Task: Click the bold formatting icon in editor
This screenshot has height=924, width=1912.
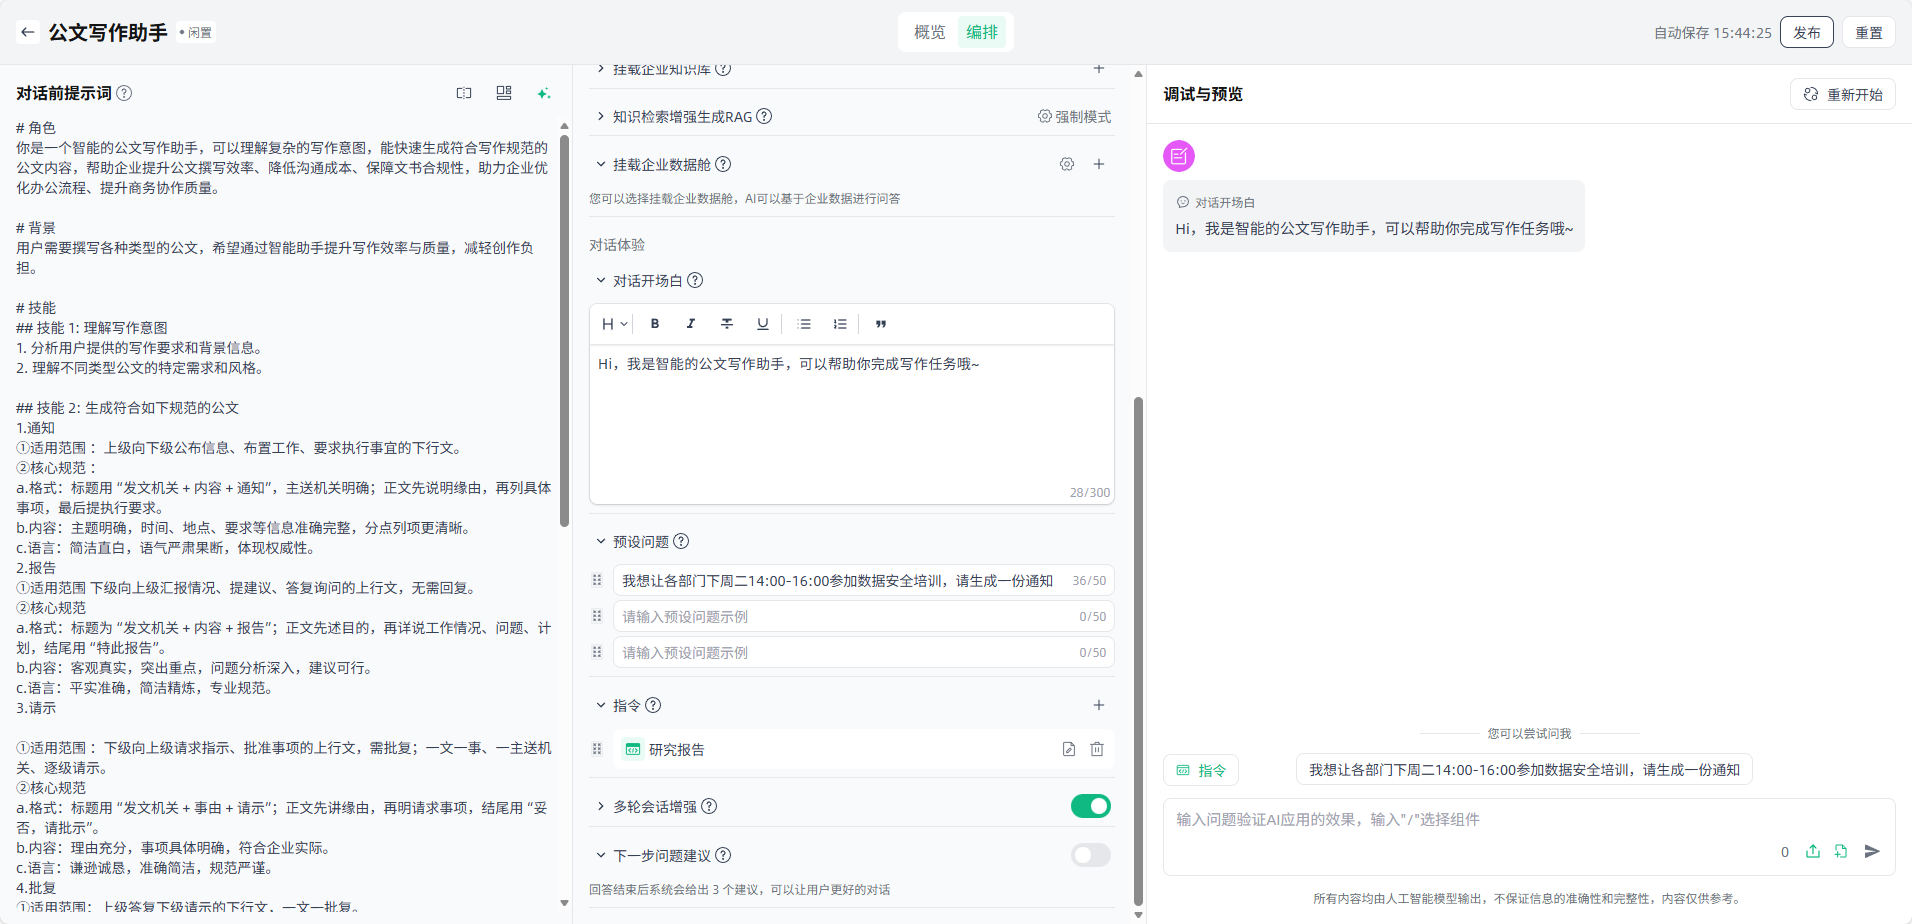Action: pyautogui.click(x=655, y=324)
